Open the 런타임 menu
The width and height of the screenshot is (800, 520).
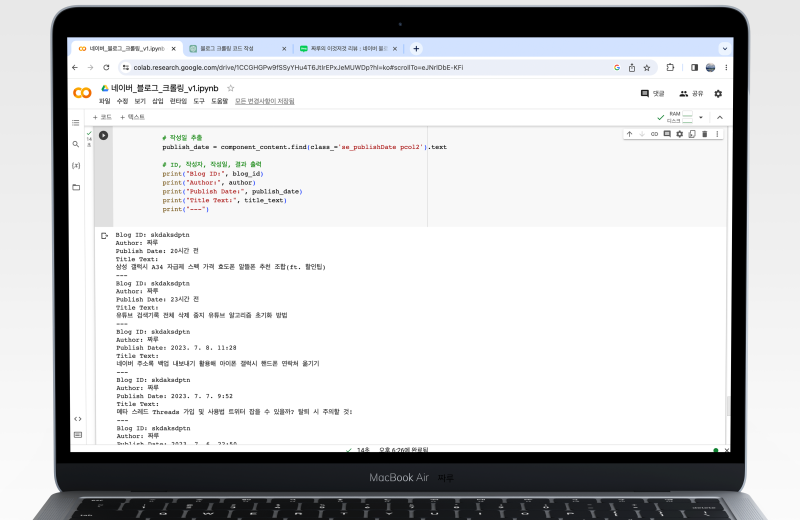pyautogui.click(x=179, y=101)
